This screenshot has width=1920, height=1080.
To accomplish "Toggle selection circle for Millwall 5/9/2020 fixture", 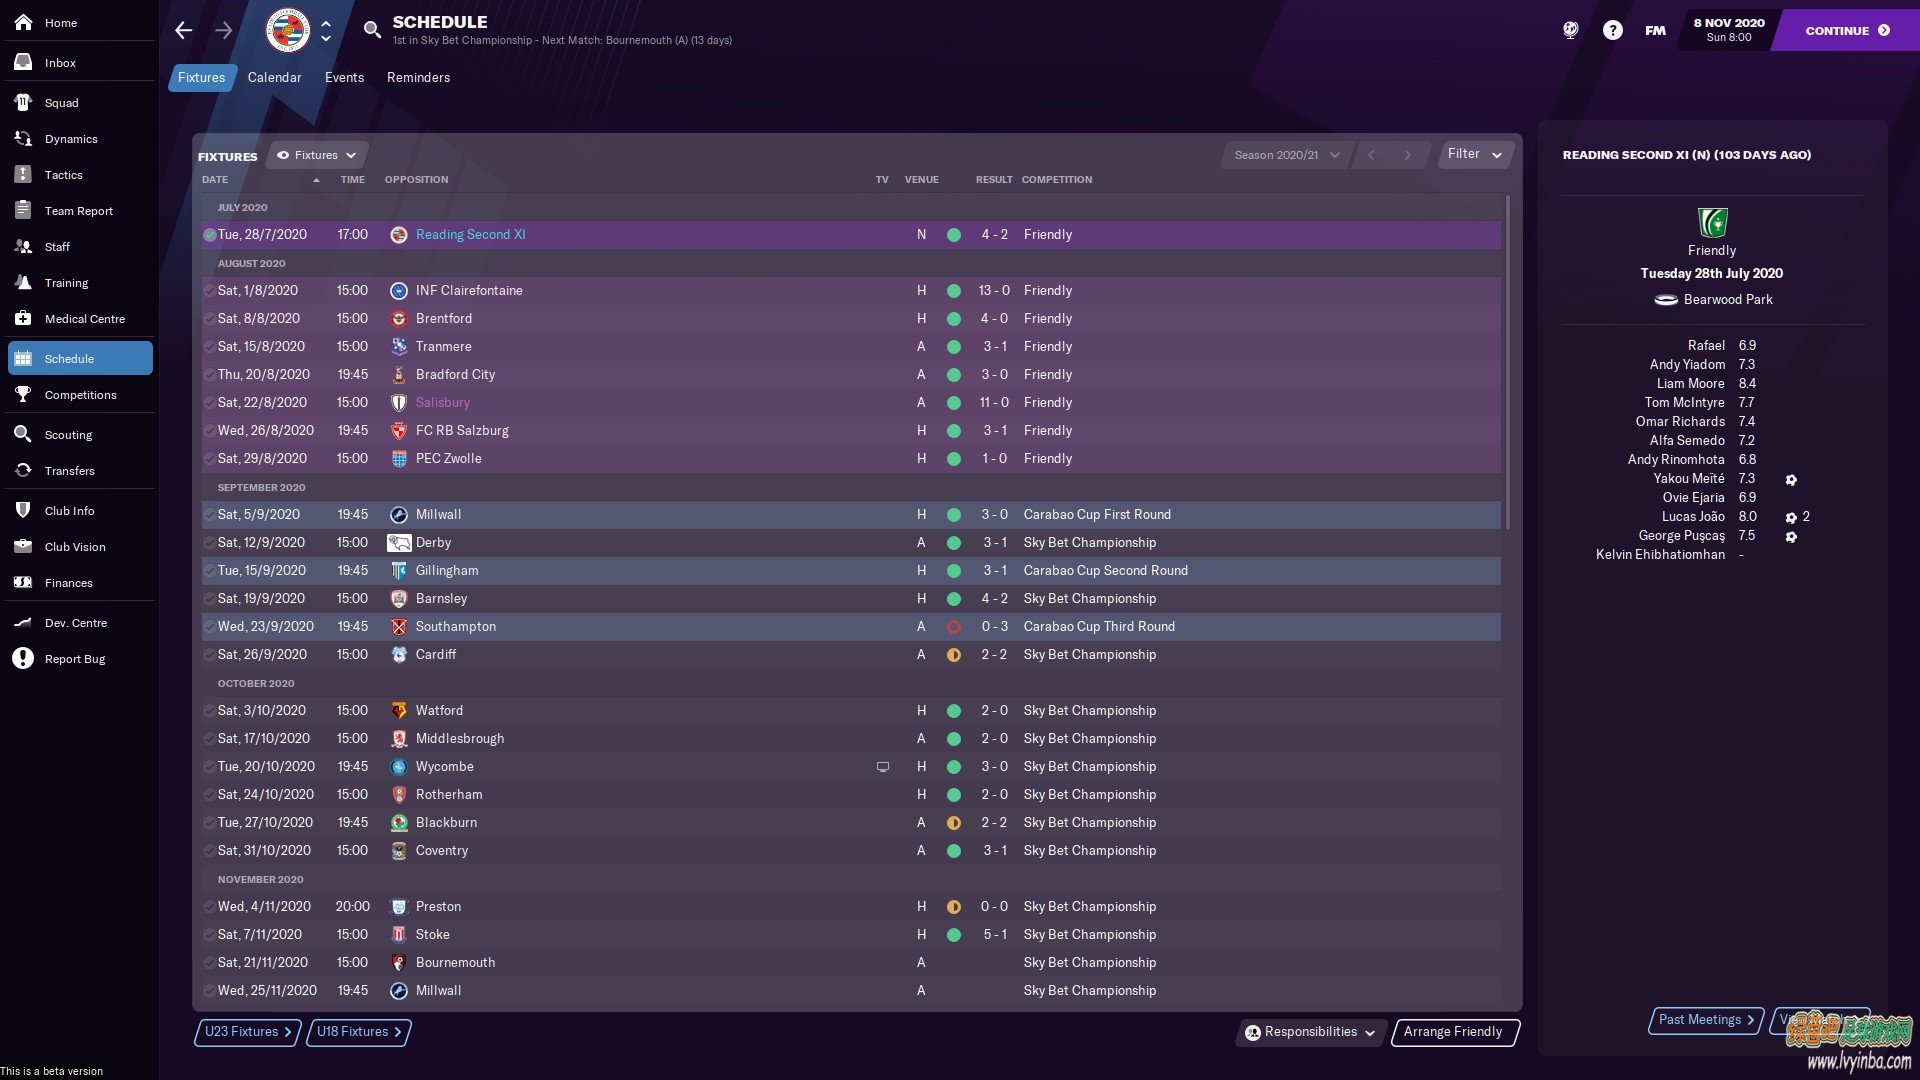I will point(210,514).
